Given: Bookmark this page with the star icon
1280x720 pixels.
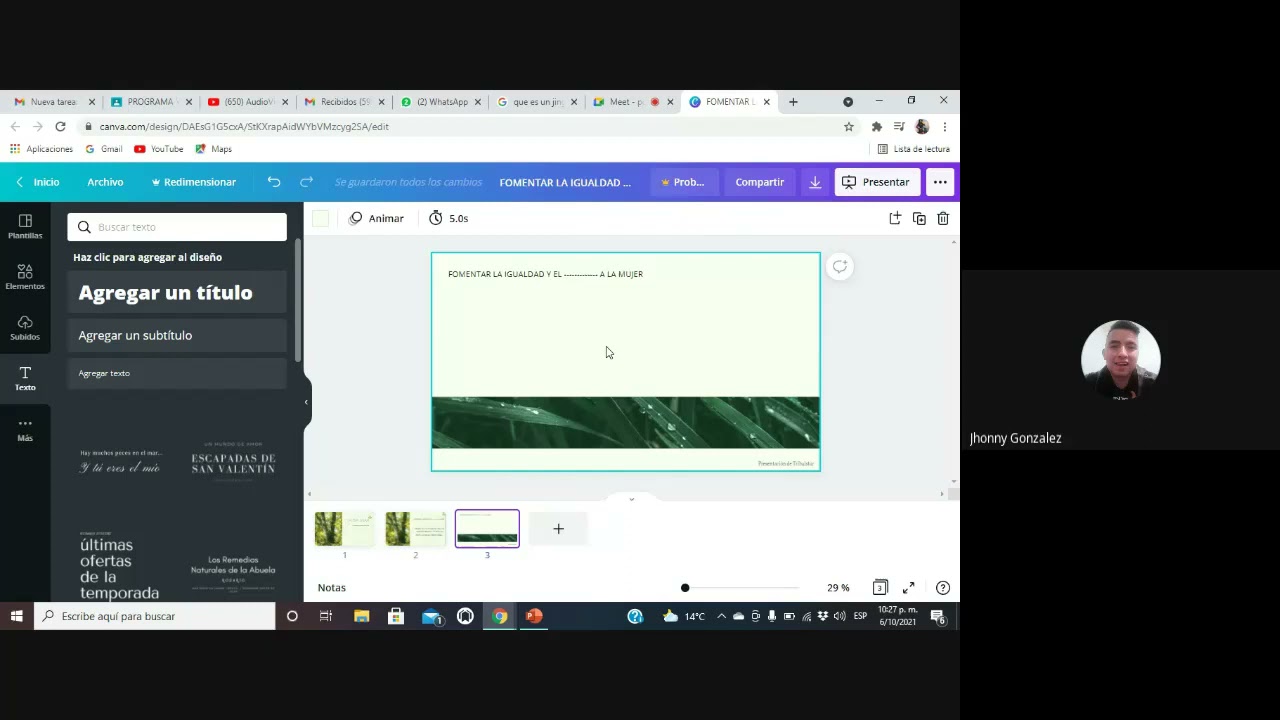Looking at the screenshot, I should (x=849, y=127).
